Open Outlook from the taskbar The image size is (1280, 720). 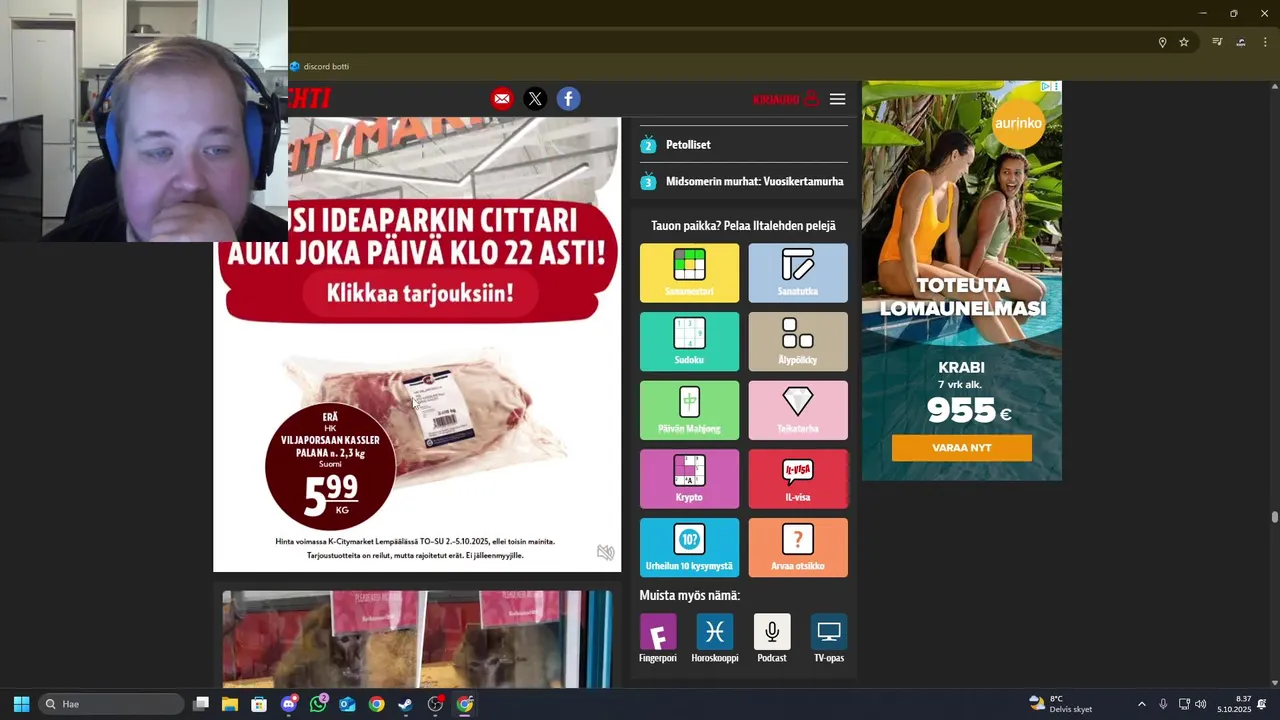[x=347, y=704]
